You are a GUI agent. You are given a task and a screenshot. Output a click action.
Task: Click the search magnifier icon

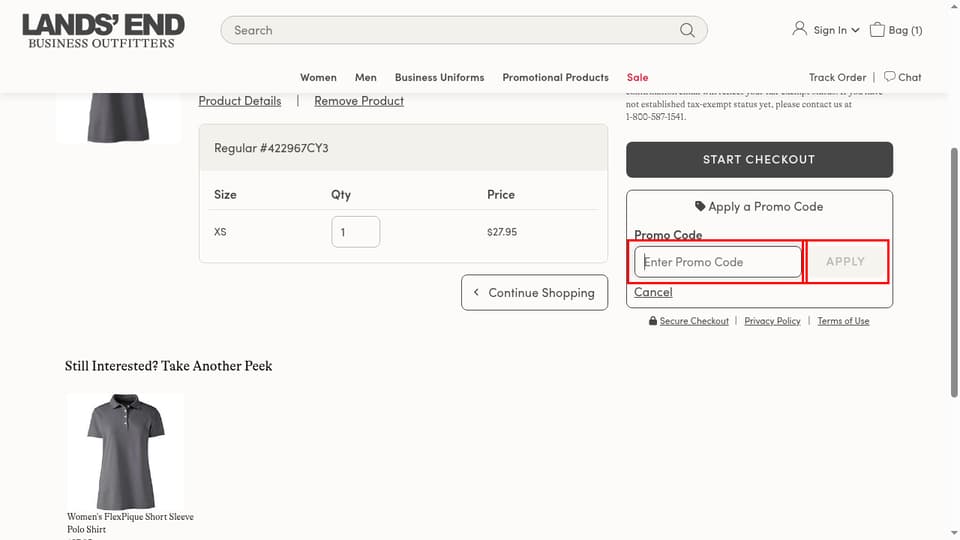click(687, 30)
